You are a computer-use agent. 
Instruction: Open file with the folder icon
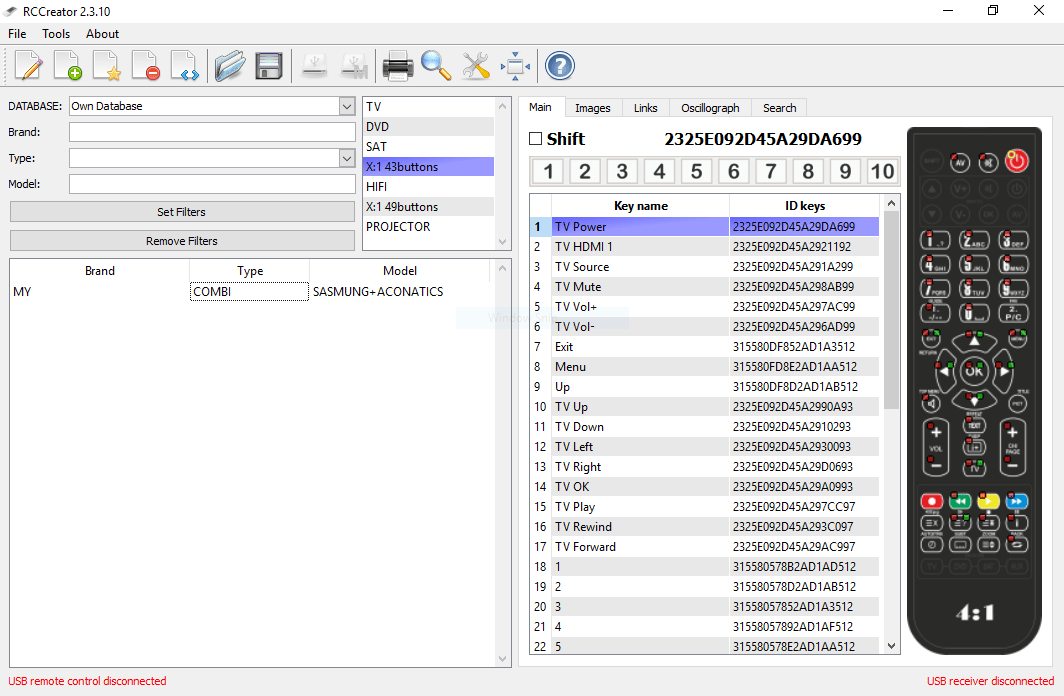click(230, 66)
